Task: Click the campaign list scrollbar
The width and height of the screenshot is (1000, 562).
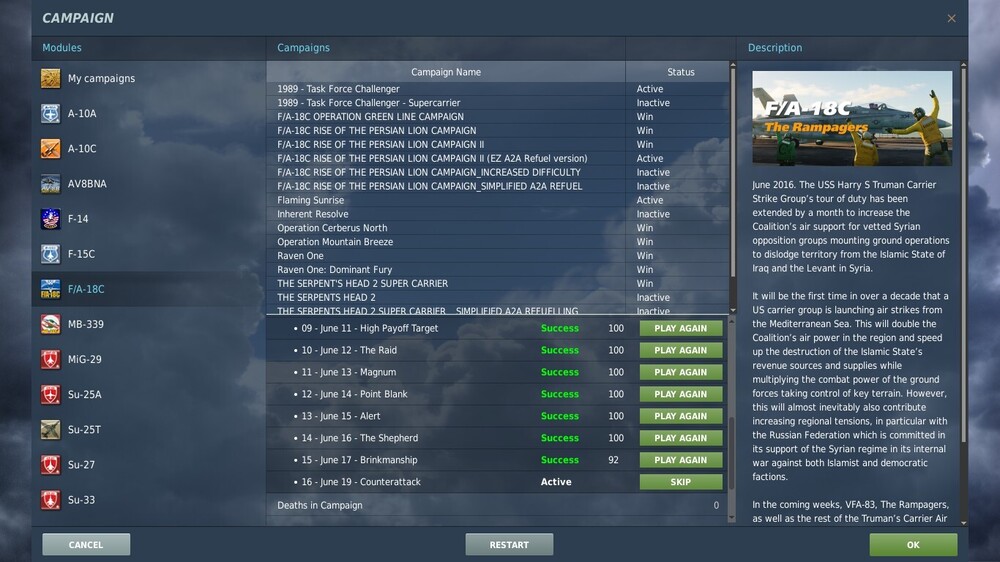Action: point(733,172)
